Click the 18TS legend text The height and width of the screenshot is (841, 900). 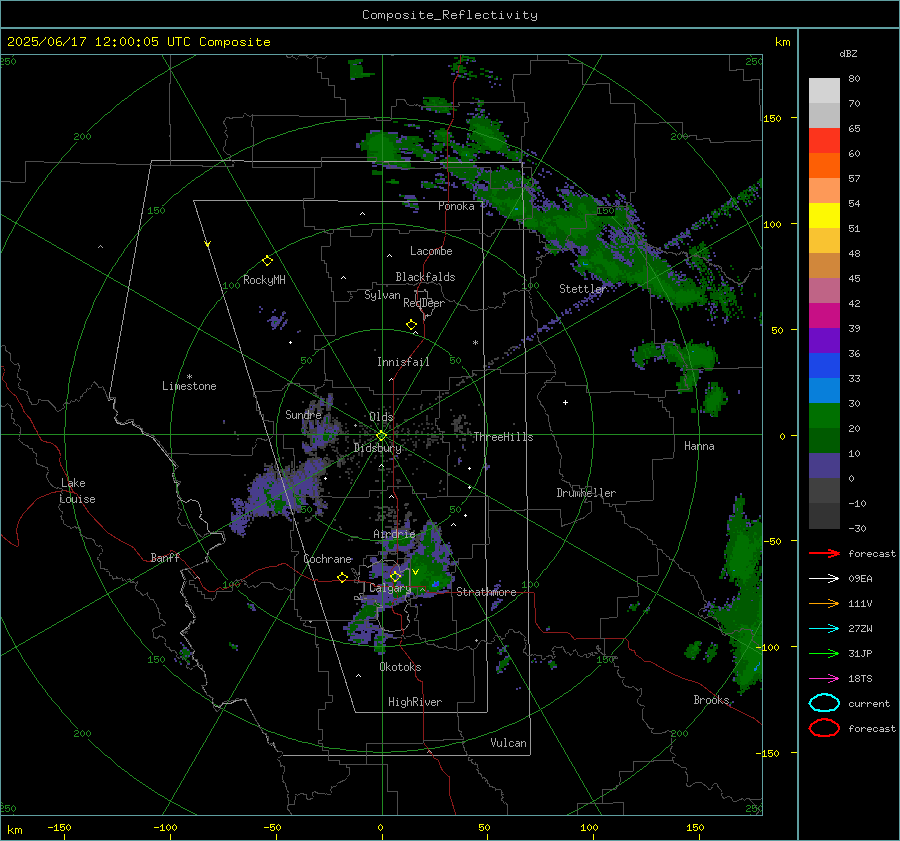click(x=860, y=679)
